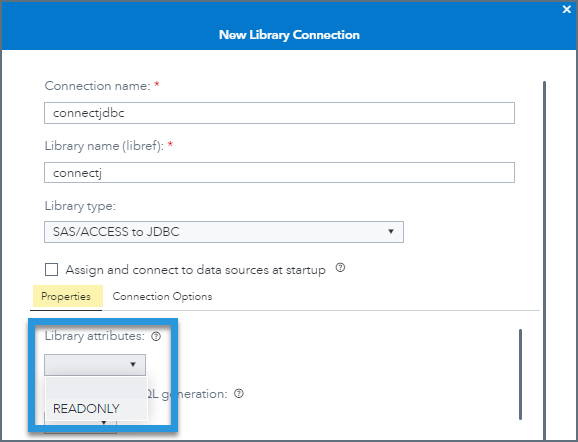Expand the Library attributes dropdown arrow
The width and height of the screenshot is (578, 442).
[x=133, y=365]
